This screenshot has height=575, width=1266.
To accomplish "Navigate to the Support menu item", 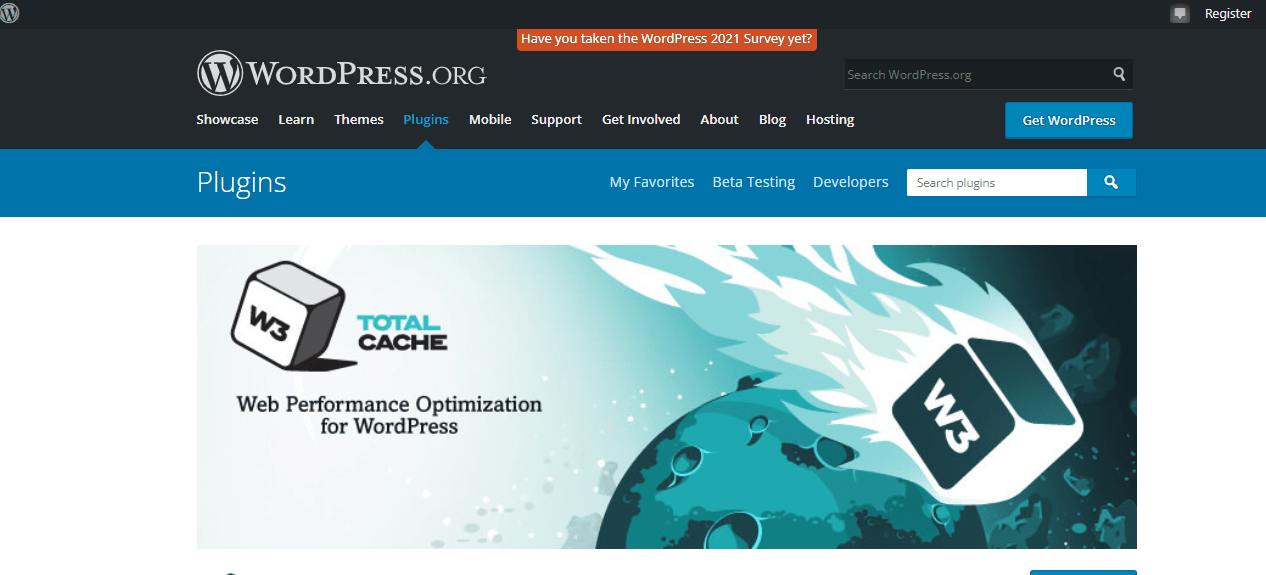I will coord(556,120).
